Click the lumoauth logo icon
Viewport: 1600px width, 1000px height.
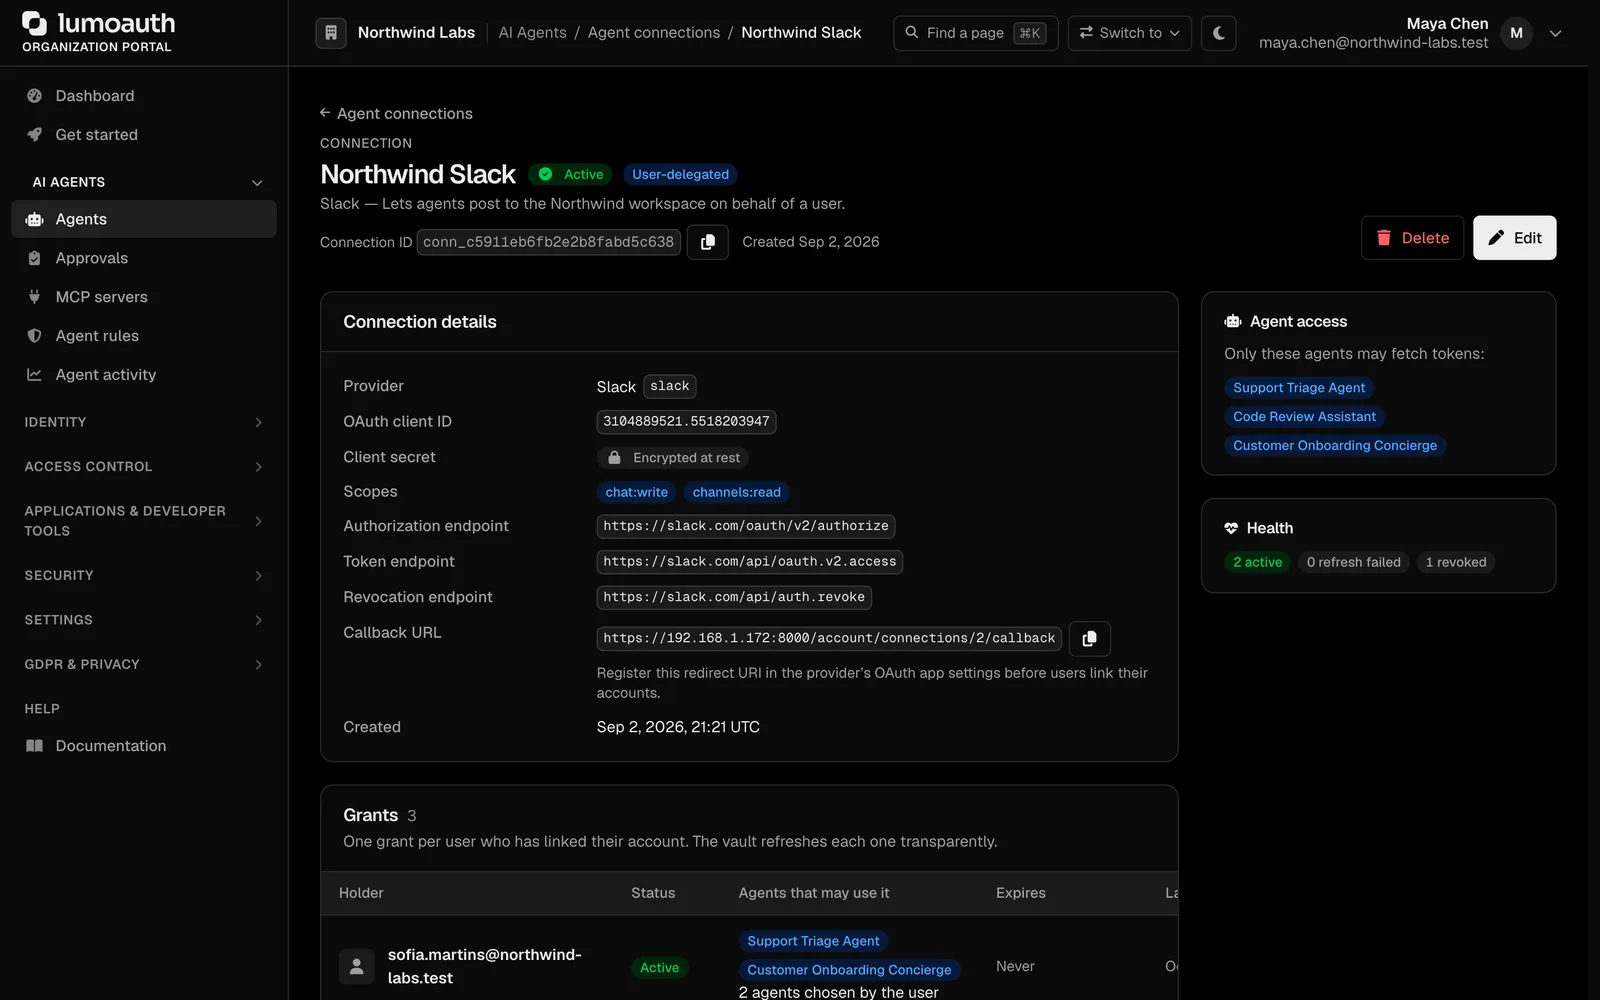coord(34,23)
